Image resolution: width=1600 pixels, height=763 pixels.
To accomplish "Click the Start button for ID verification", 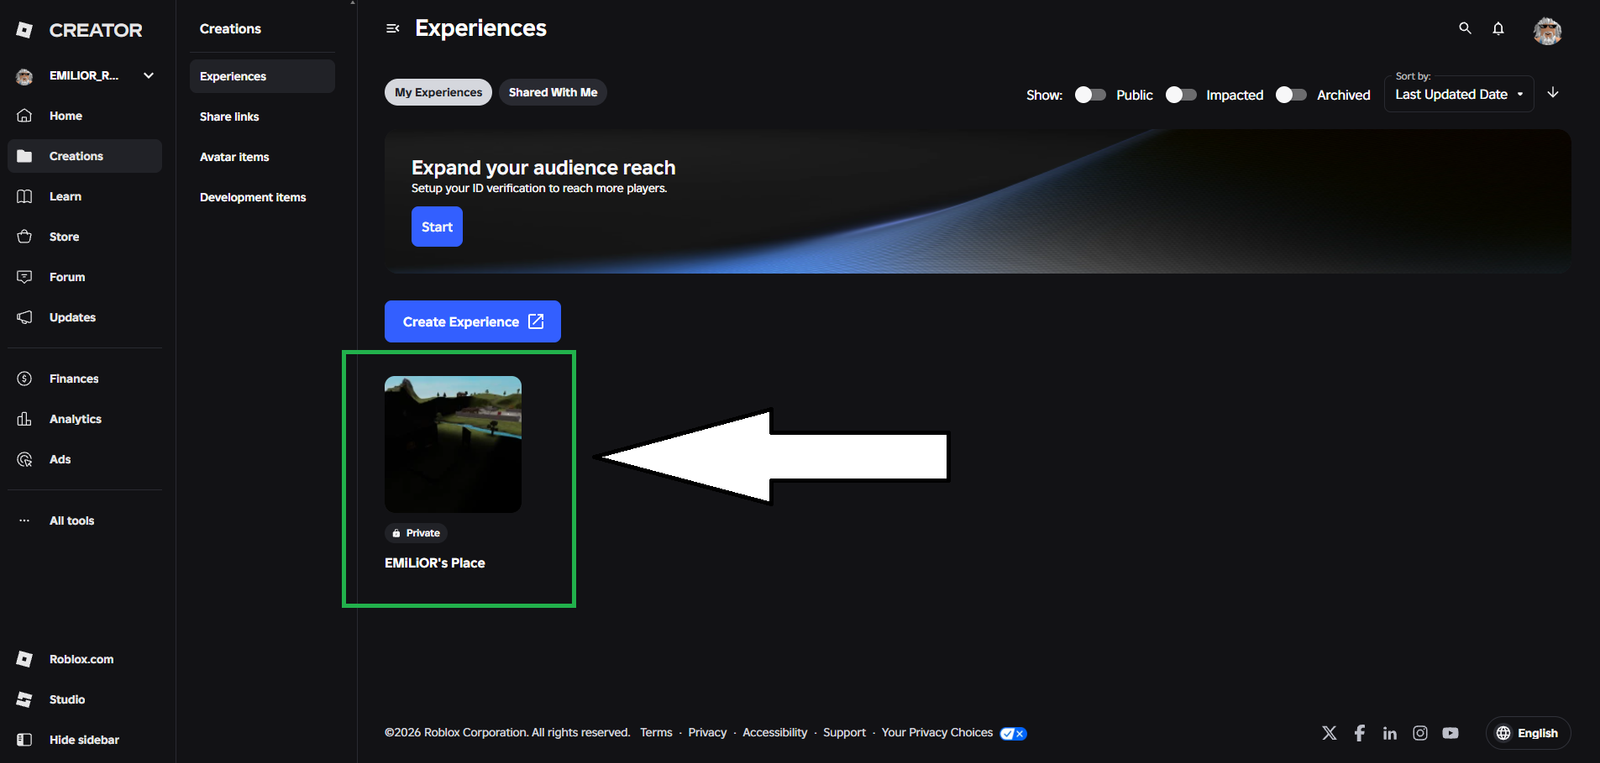I will point(437,227).
